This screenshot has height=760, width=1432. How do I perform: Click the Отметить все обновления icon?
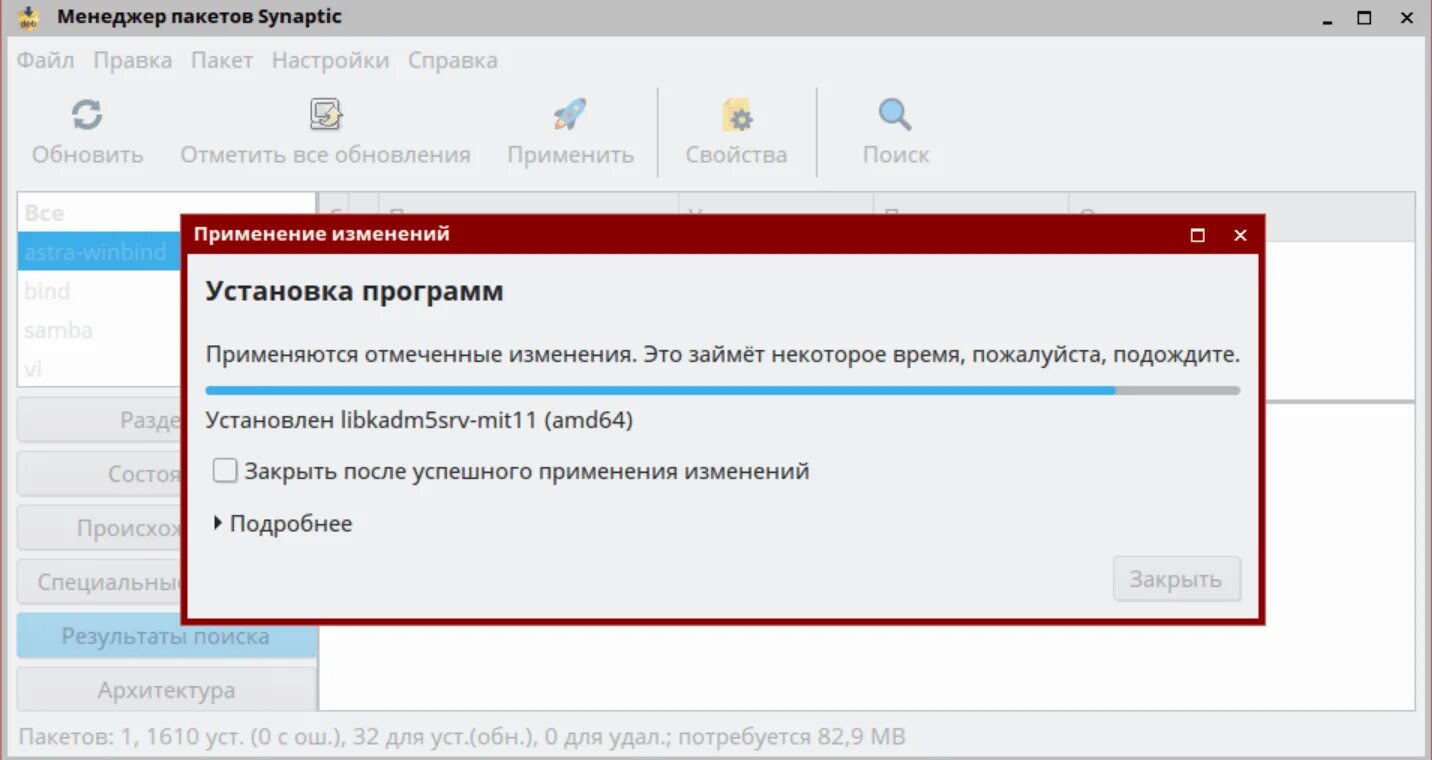[x=325, y=115]
